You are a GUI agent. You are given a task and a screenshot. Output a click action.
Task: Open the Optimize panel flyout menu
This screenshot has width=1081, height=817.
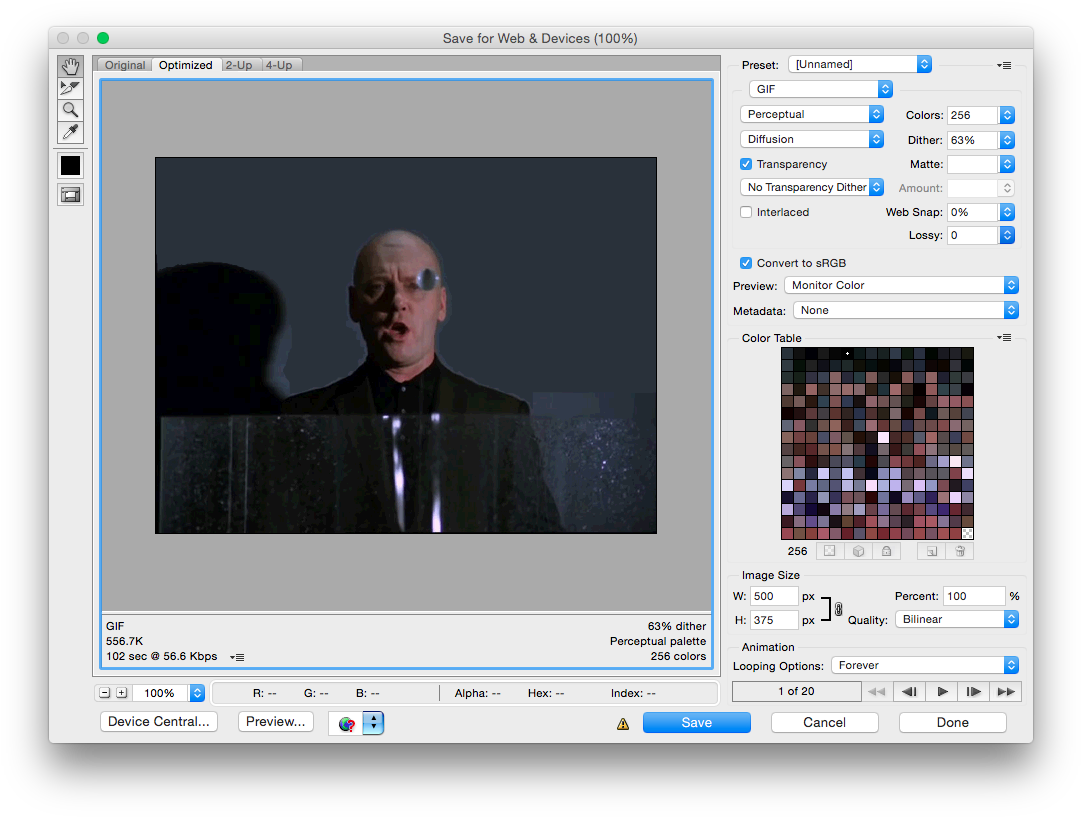click(x=1004, y=65)
